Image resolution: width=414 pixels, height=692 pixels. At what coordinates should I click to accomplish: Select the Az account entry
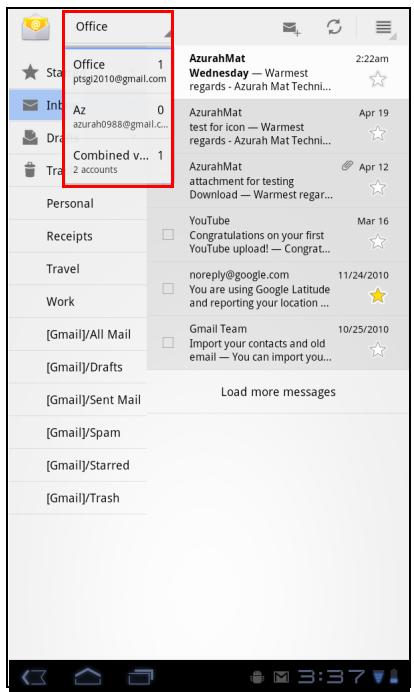pyautogui.click(x=118, y=117)
